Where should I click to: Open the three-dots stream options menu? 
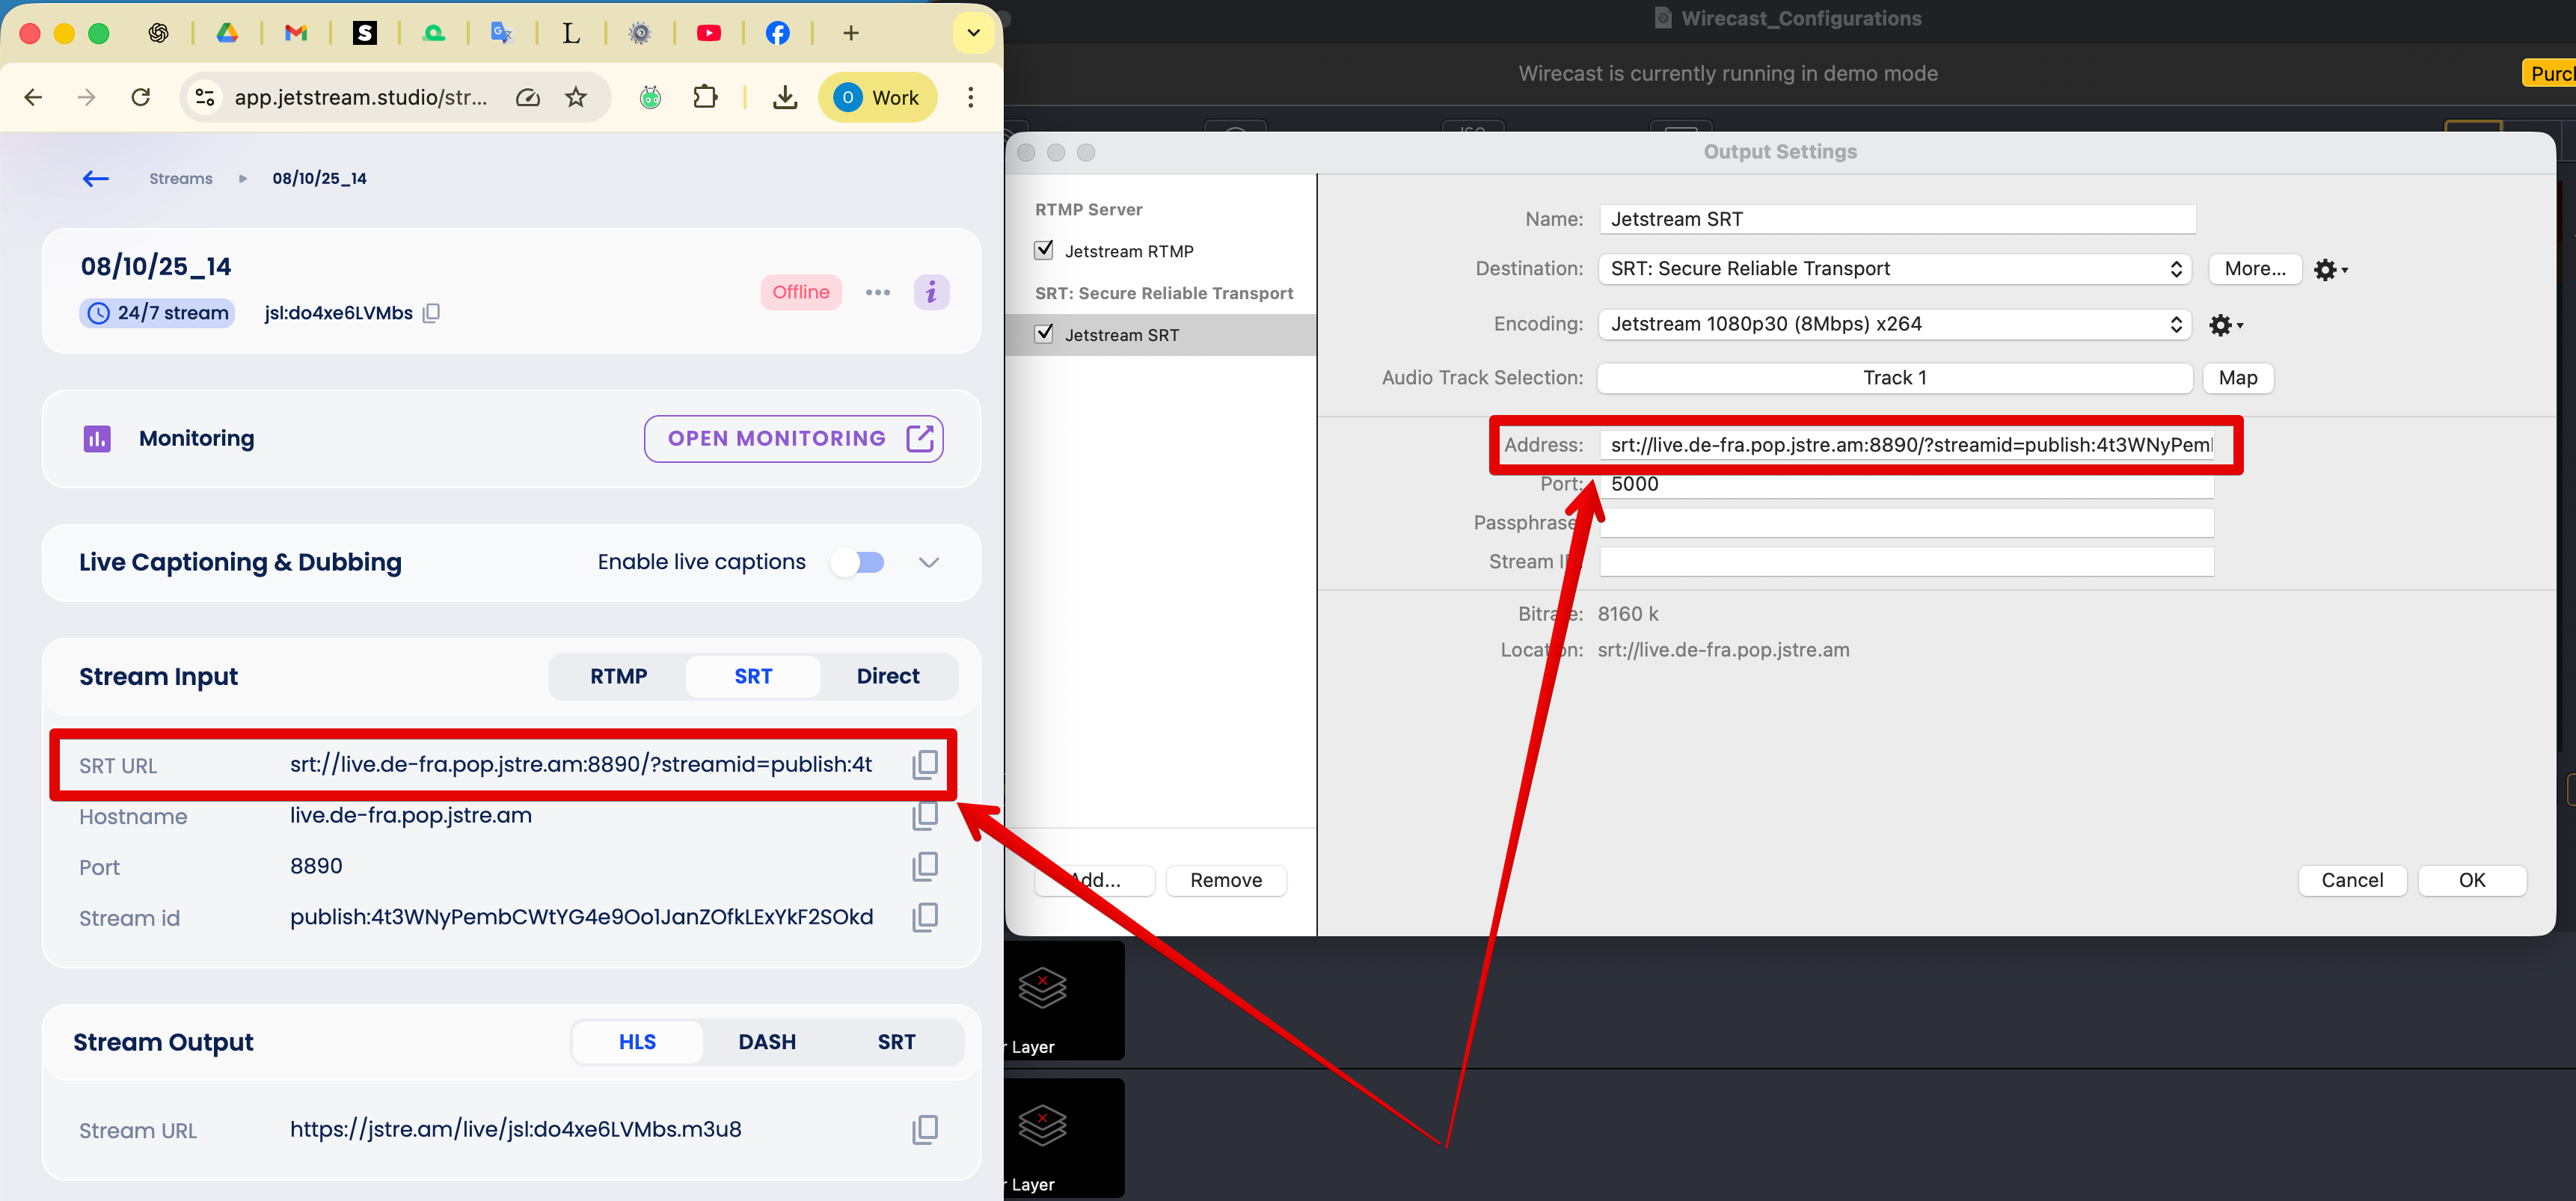point(877,292)
